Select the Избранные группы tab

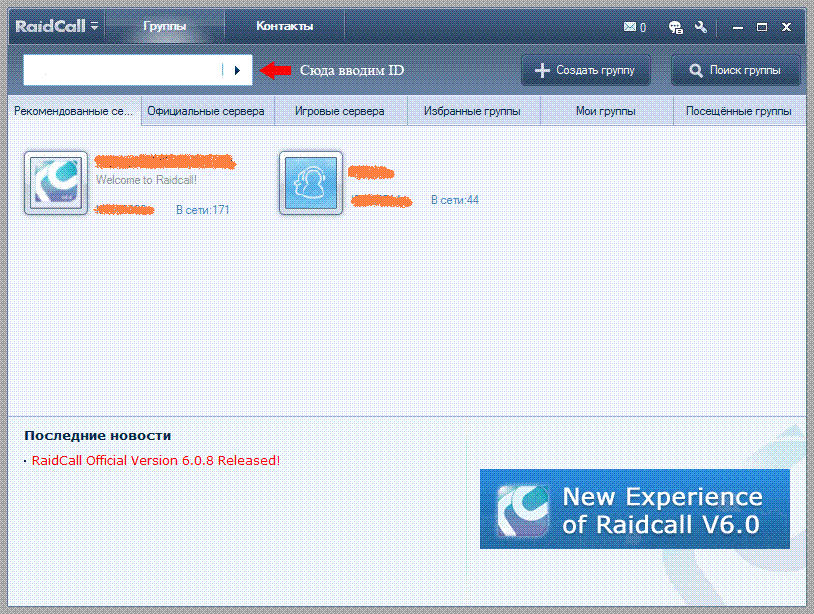(x=472, y=111)
